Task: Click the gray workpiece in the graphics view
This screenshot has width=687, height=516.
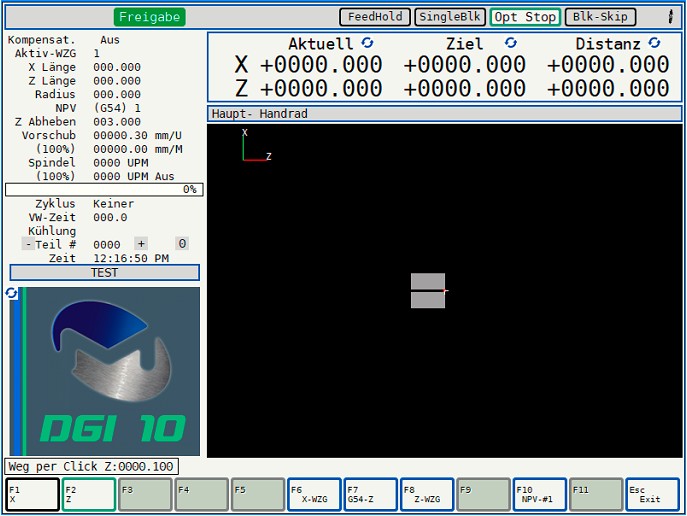Action: click(428, 290)
